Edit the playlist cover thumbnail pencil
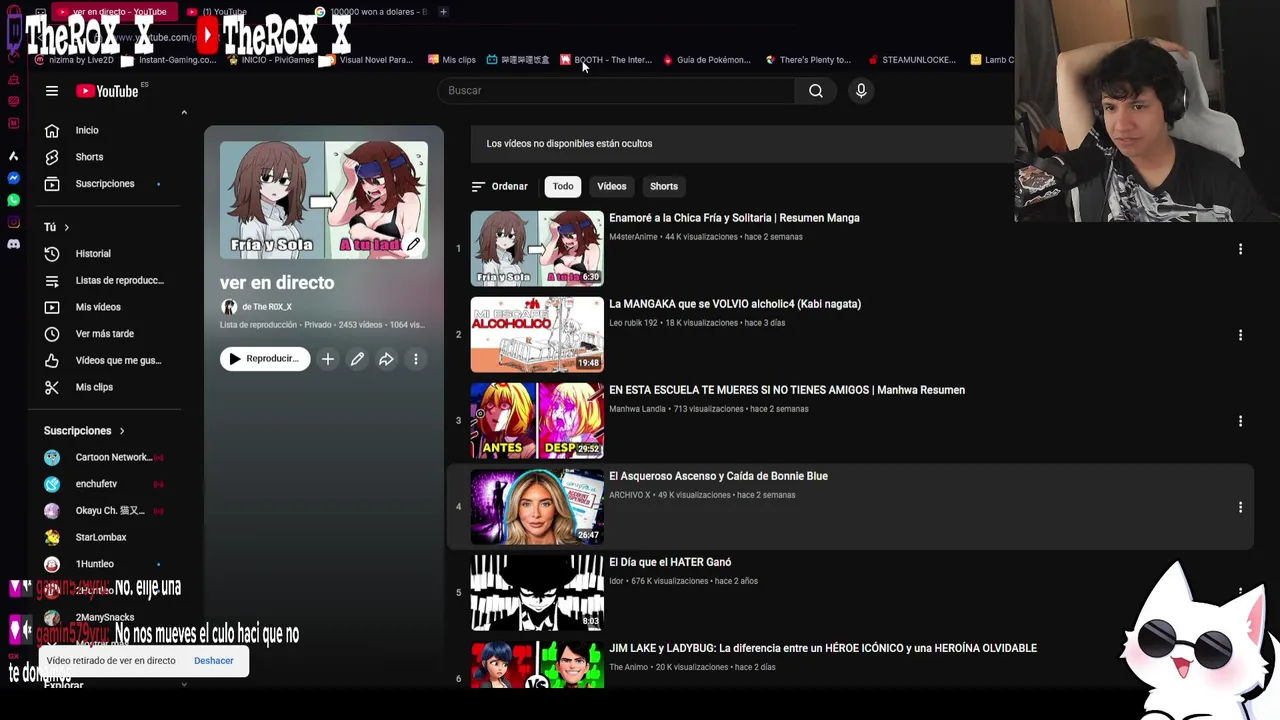 click(x=413, y=244)
